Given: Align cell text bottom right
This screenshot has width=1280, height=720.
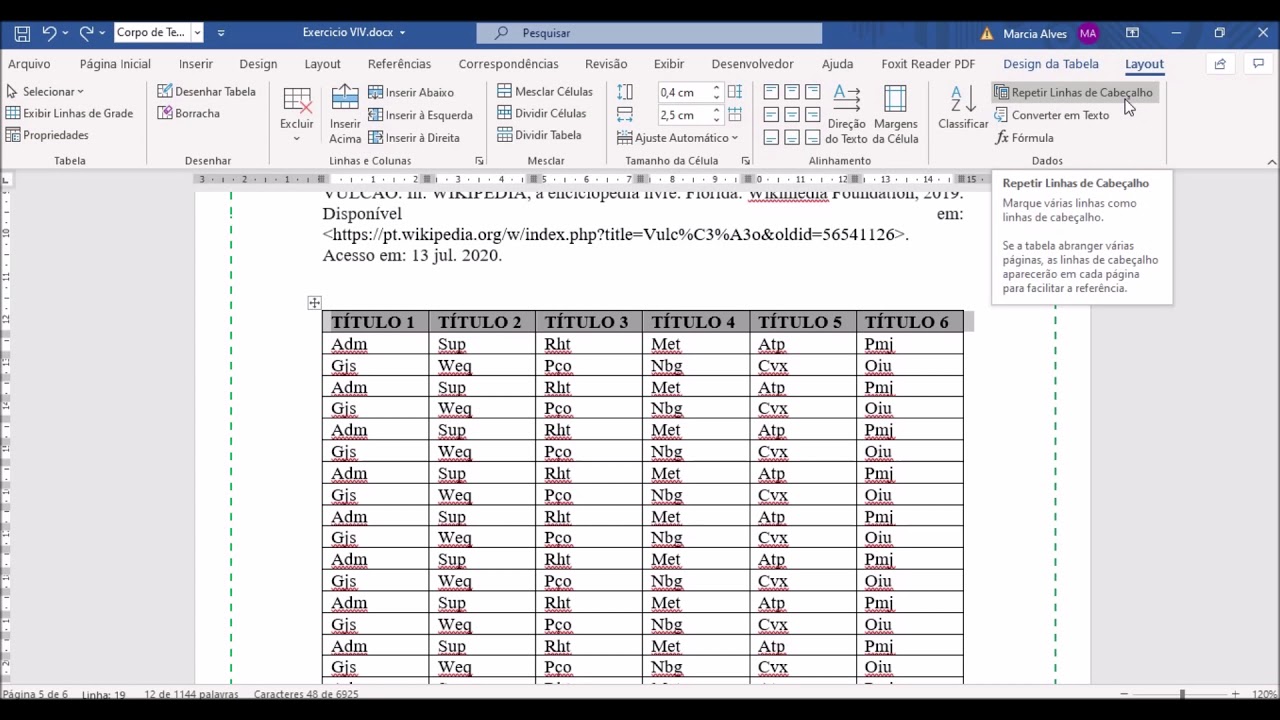Looking at the screenshot, I should 813,138.
